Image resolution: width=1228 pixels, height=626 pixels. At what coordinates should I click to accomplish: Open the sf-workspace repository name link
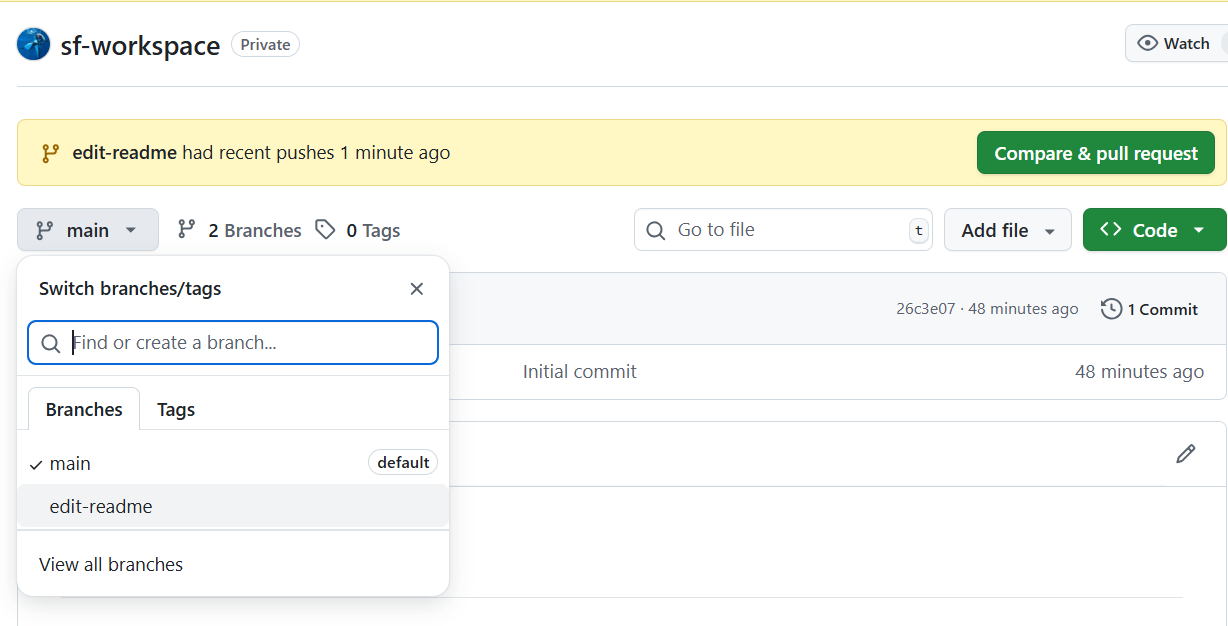(140, 45)
